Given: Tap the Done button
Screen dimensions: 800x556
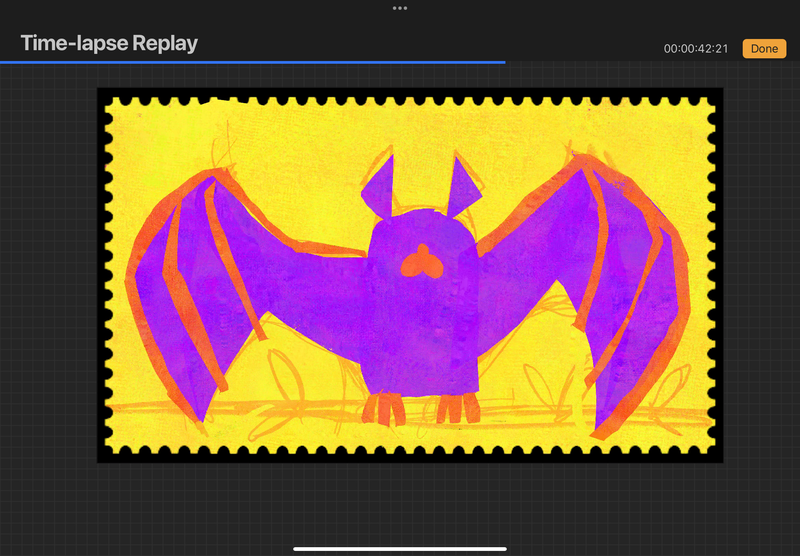Looking at the screenshot, I should [x=764, y=48].
